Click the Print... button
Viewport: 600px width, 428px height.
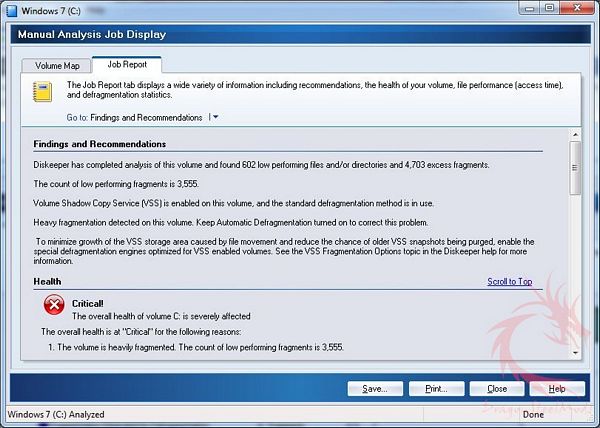click(436, 389)
